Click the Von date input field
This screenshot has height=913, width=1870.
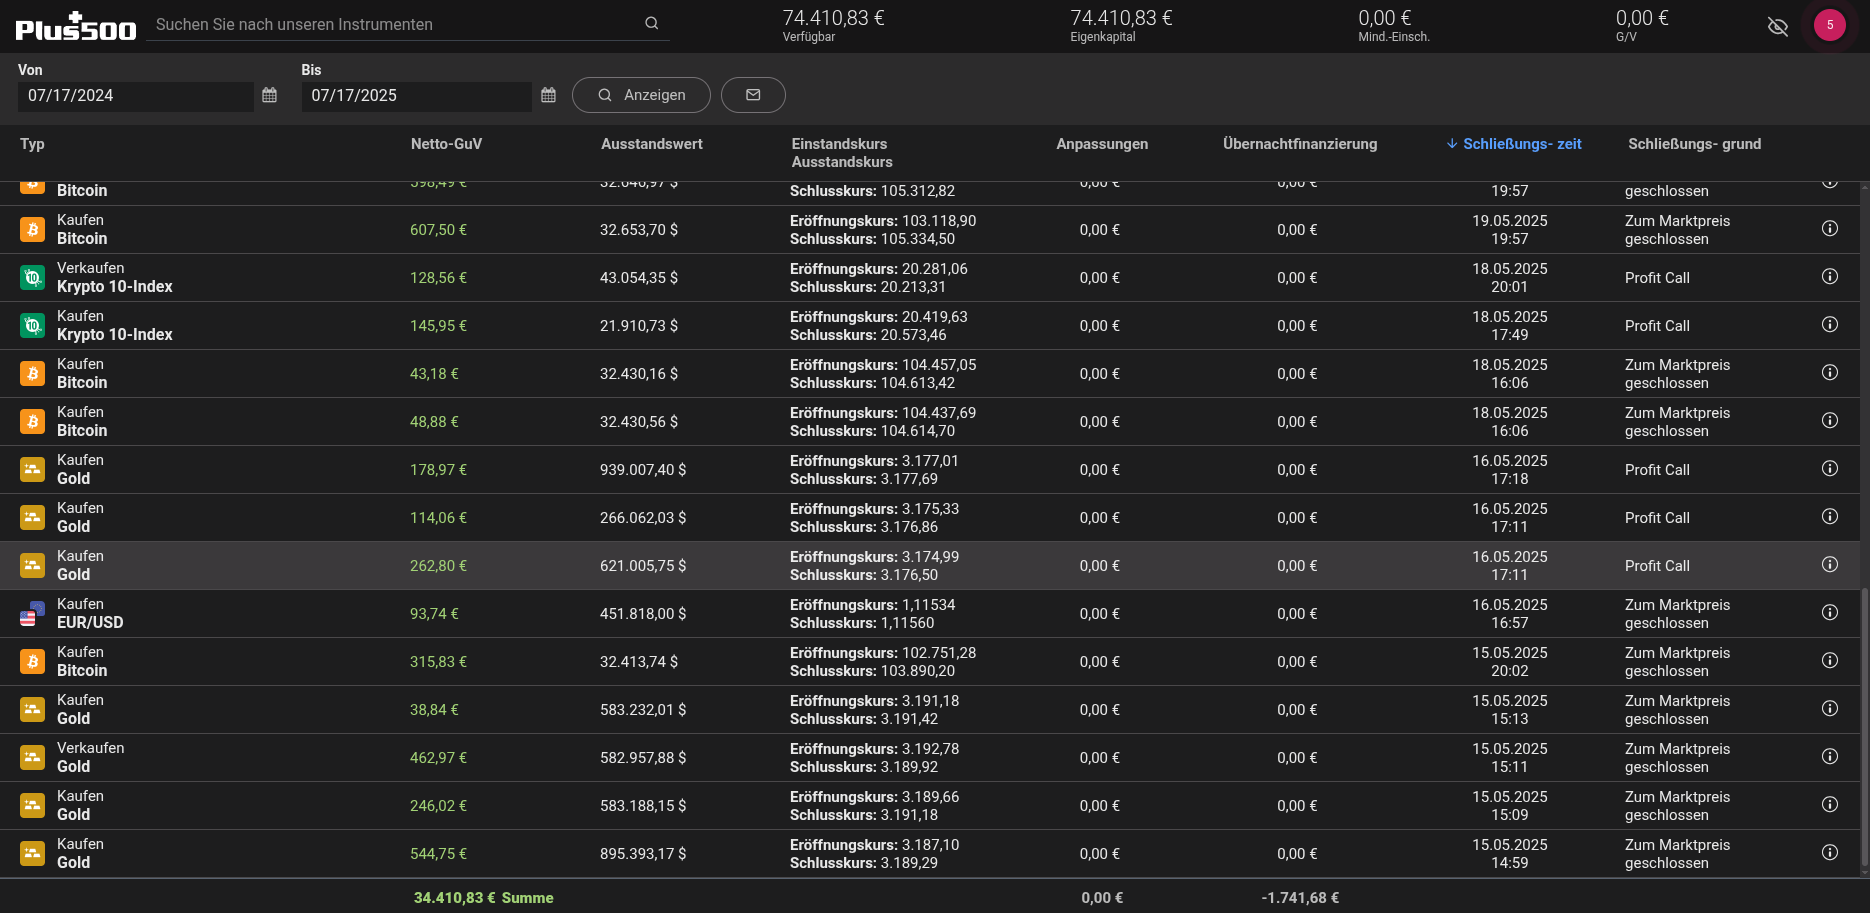tap(135, 96)
